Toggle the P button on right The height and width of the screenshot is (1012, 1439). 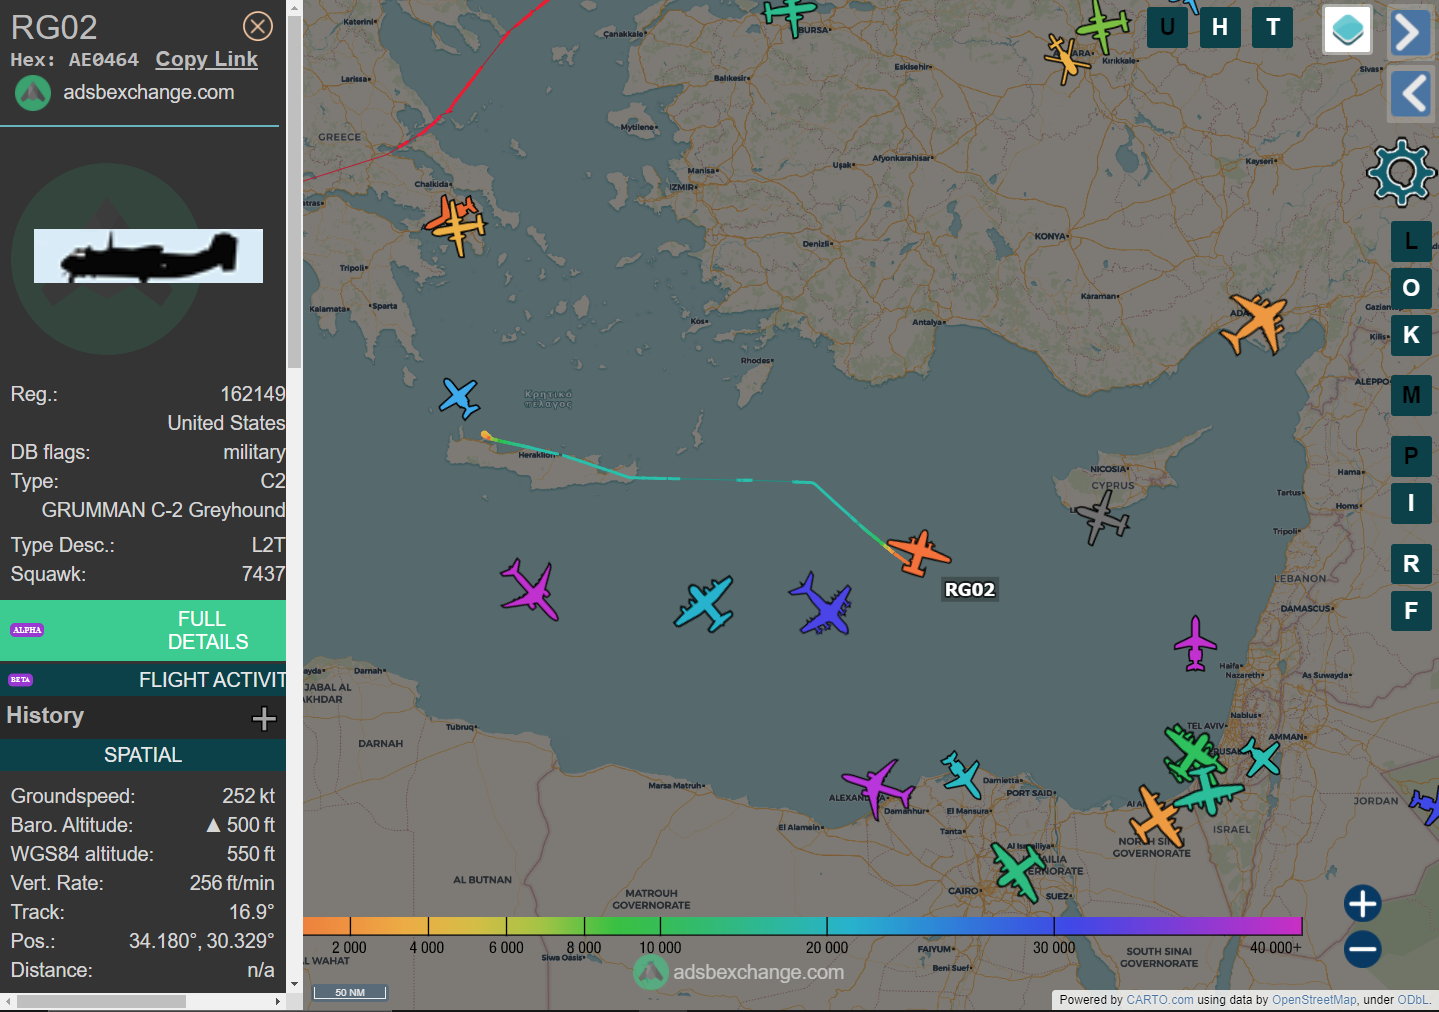tap(1411, 456)
